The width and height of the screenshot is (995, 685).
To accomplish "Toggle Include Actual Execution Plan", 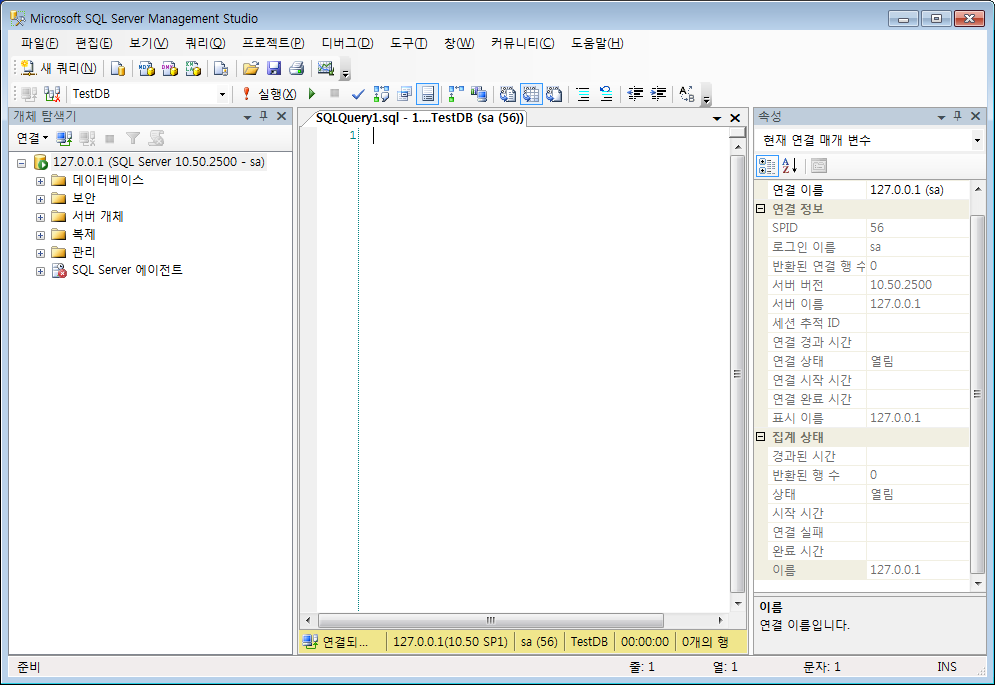I will coord(456,94).
